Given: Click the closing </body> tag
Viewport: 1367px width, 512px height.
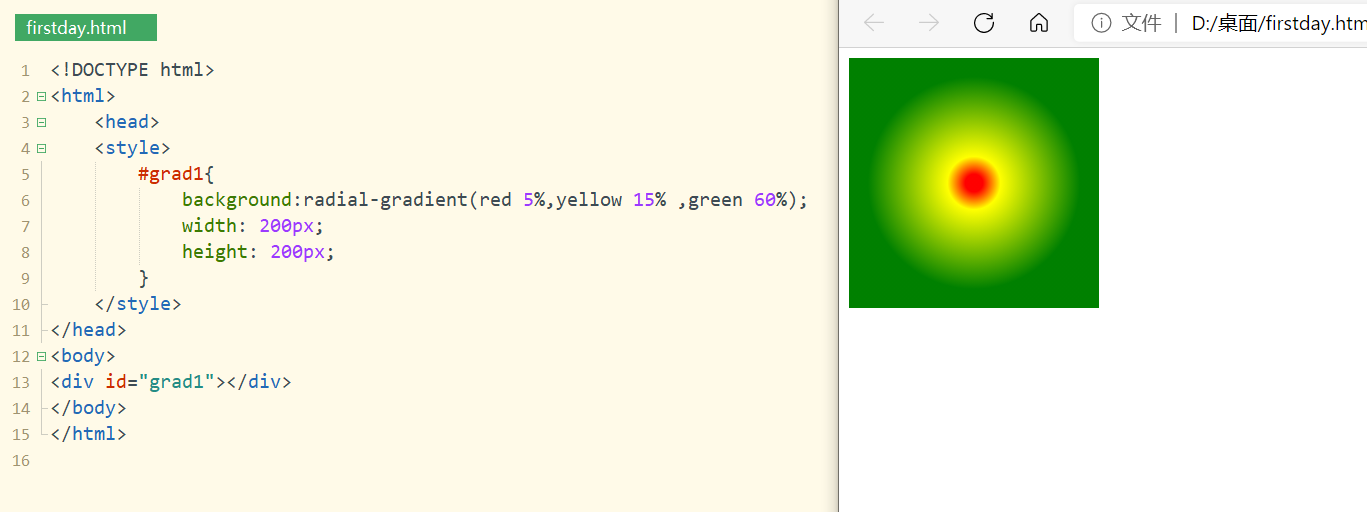Looking at the screenshot, I should coord(89,408).
